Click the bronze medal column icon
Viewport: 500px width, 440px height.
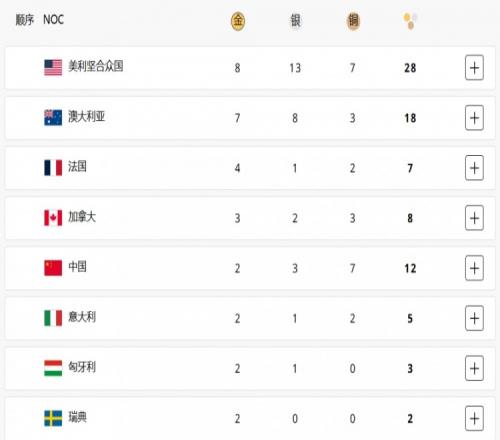[353, 21]
